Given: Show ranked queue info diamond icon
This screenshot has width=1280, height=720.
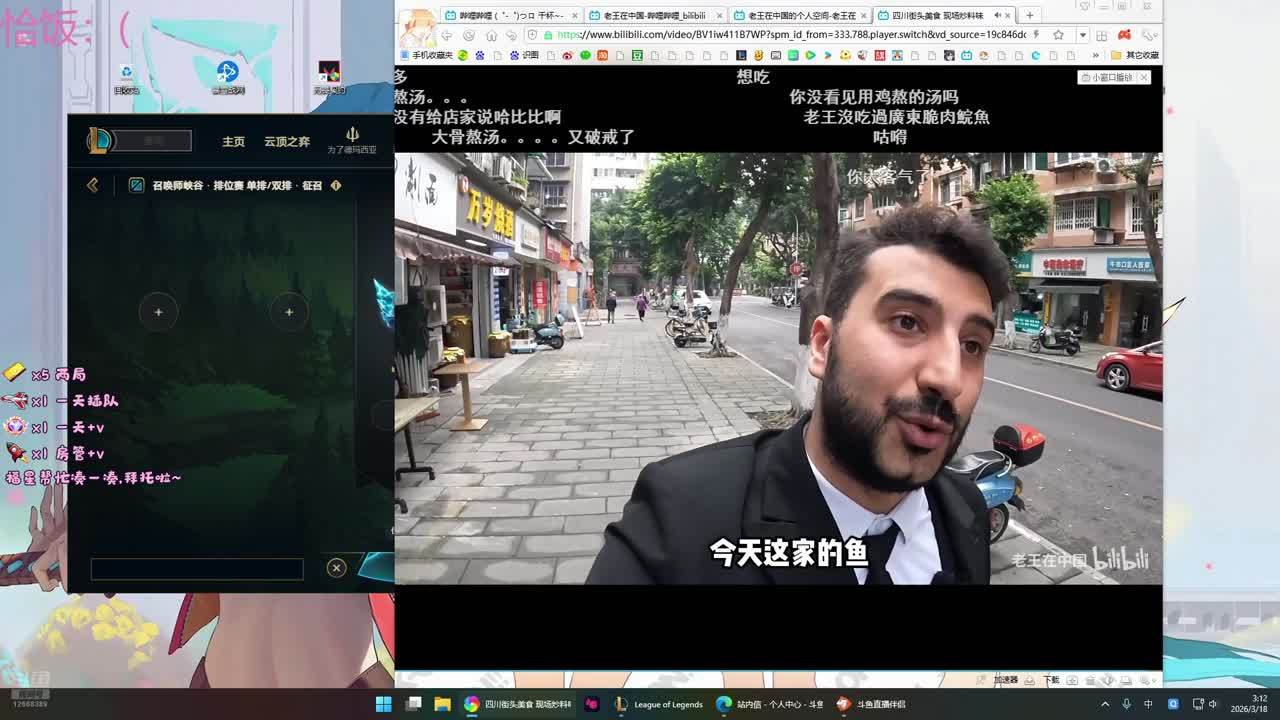Looking at the screenshot, I should coord(336,185).
